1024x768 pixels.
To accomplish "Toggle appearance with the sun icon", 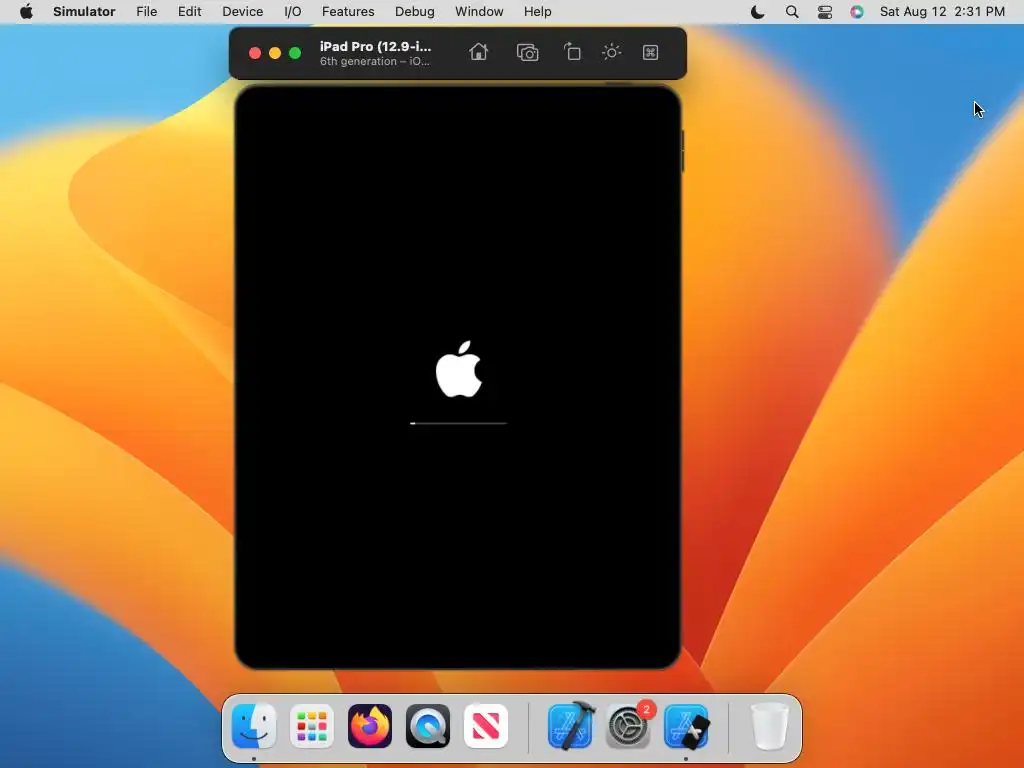I will (611, 52).
